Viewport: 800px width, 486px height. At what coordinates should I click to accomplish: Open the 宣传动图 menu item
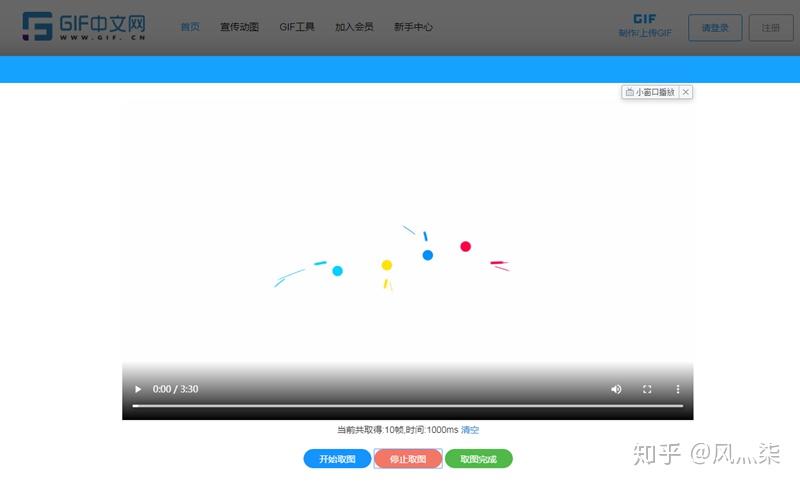coord(239,27)
